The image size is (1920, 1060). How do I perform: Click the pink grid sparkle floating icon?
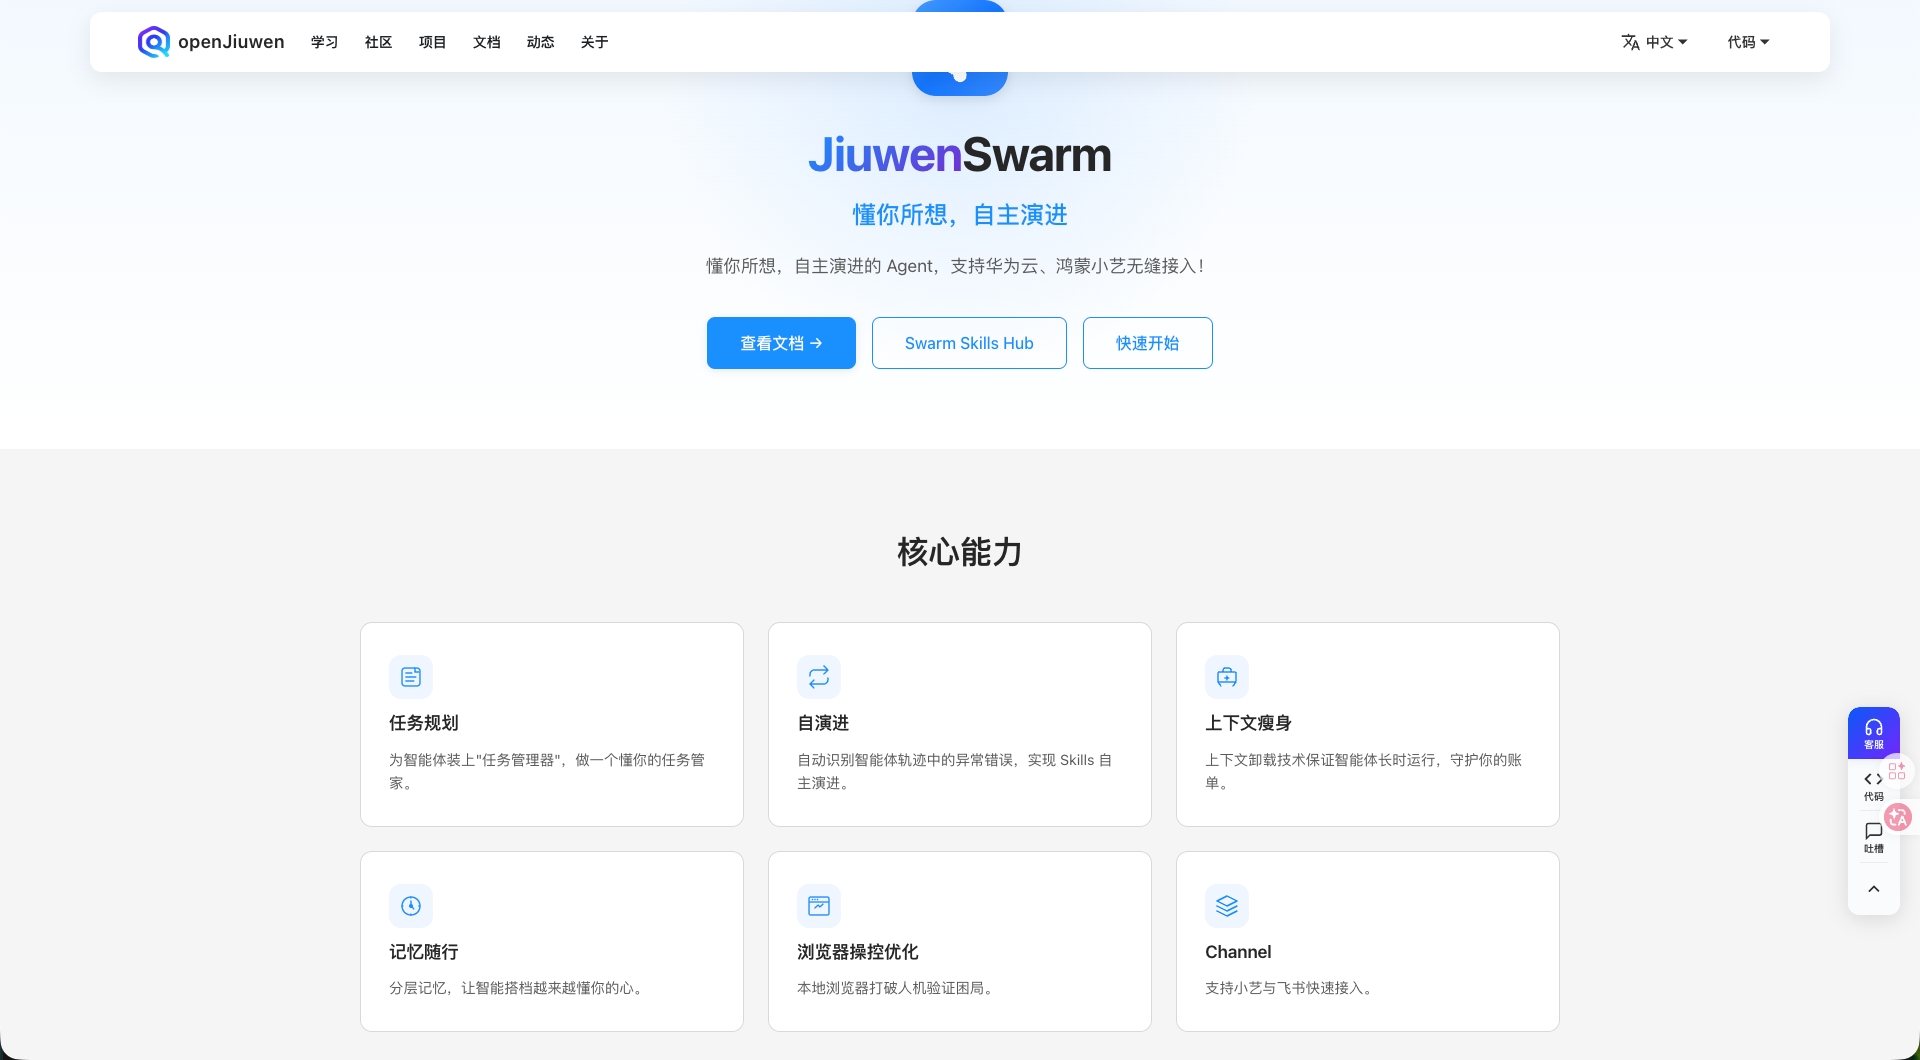tap(1897, 770)
